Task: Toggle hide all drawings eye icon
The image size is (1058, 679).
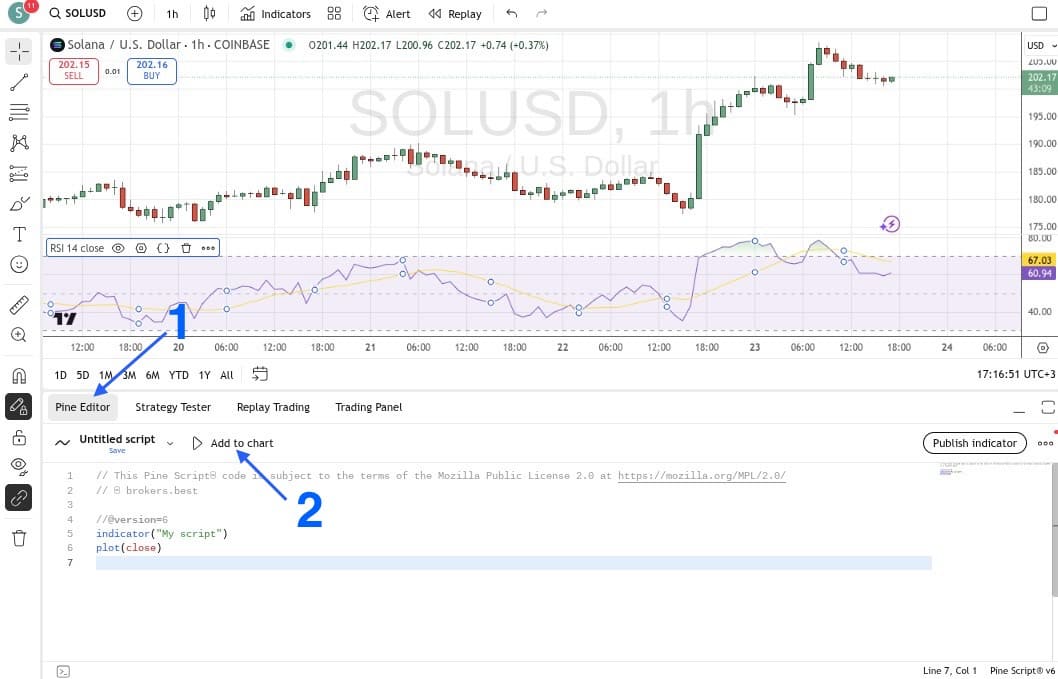Action: (19, 467)
